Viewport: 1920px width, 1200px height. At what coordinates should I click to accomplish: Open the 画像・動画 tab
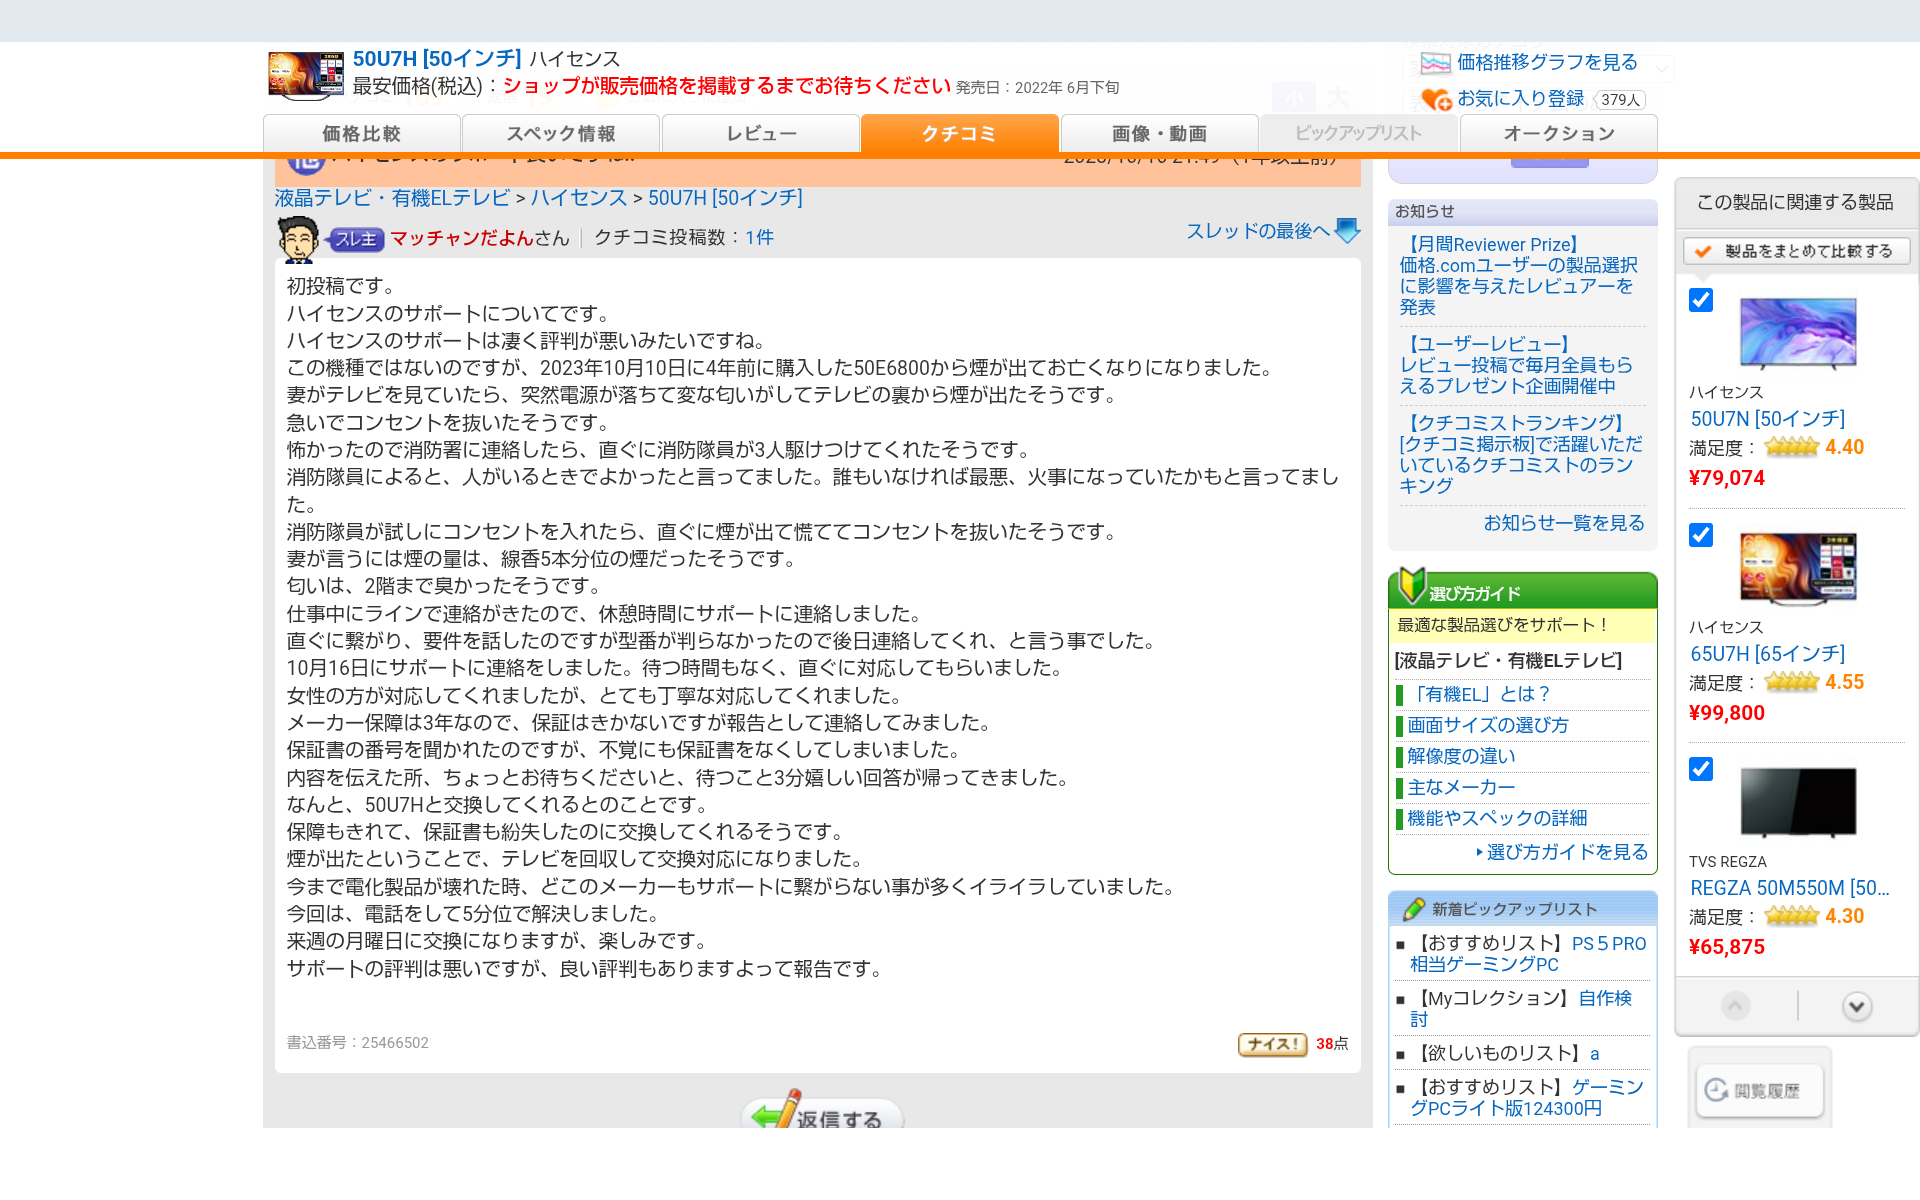coord(1159,134)
